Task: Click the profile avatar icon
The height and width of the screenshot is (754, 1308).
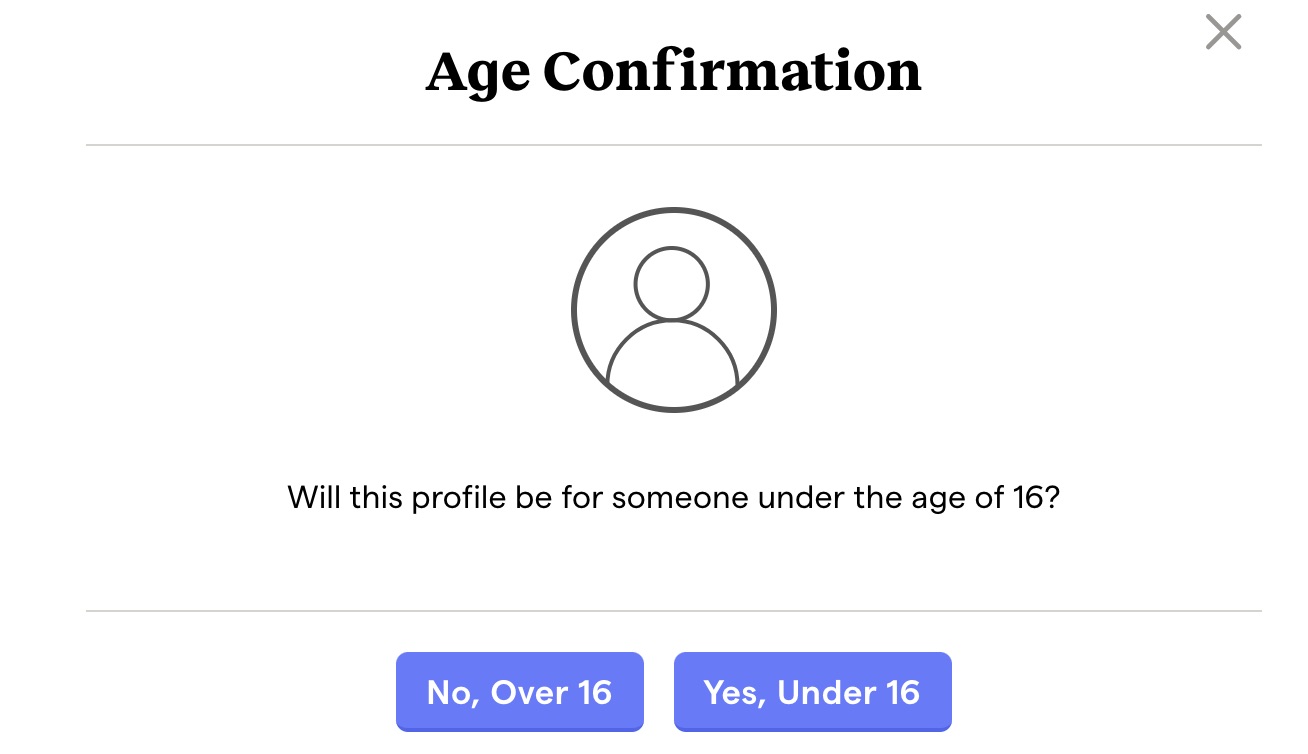Action: coord(673,309)
